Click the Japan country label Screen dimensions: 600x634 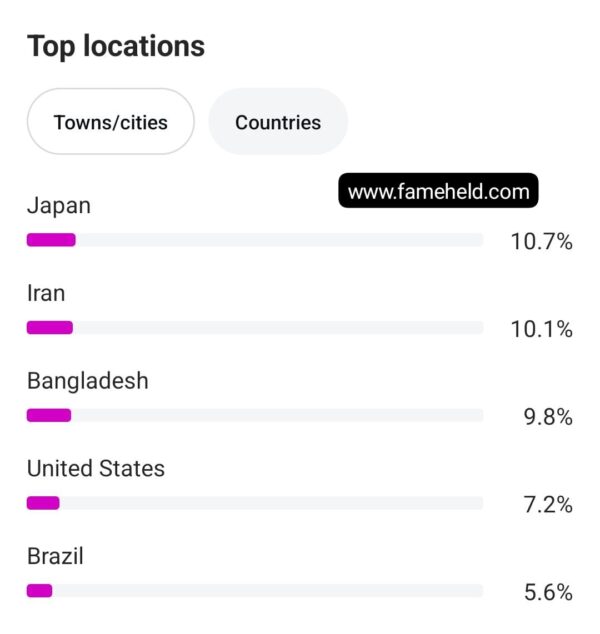point(59,206)
